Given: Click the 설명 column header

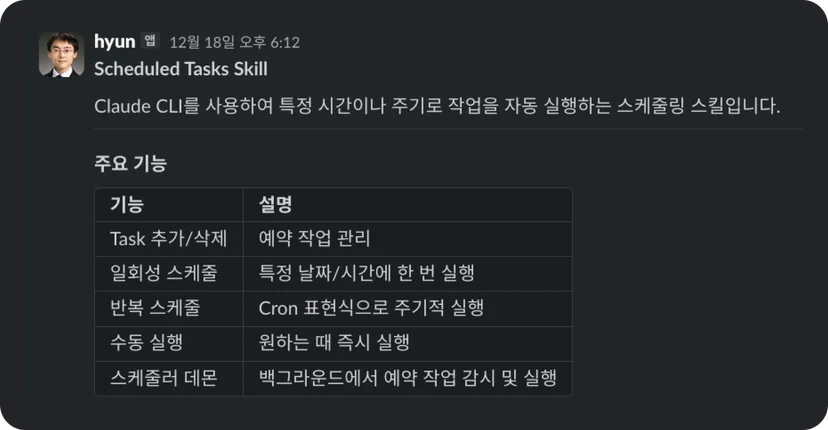Looking at the screenshot, I should (408, 204).
